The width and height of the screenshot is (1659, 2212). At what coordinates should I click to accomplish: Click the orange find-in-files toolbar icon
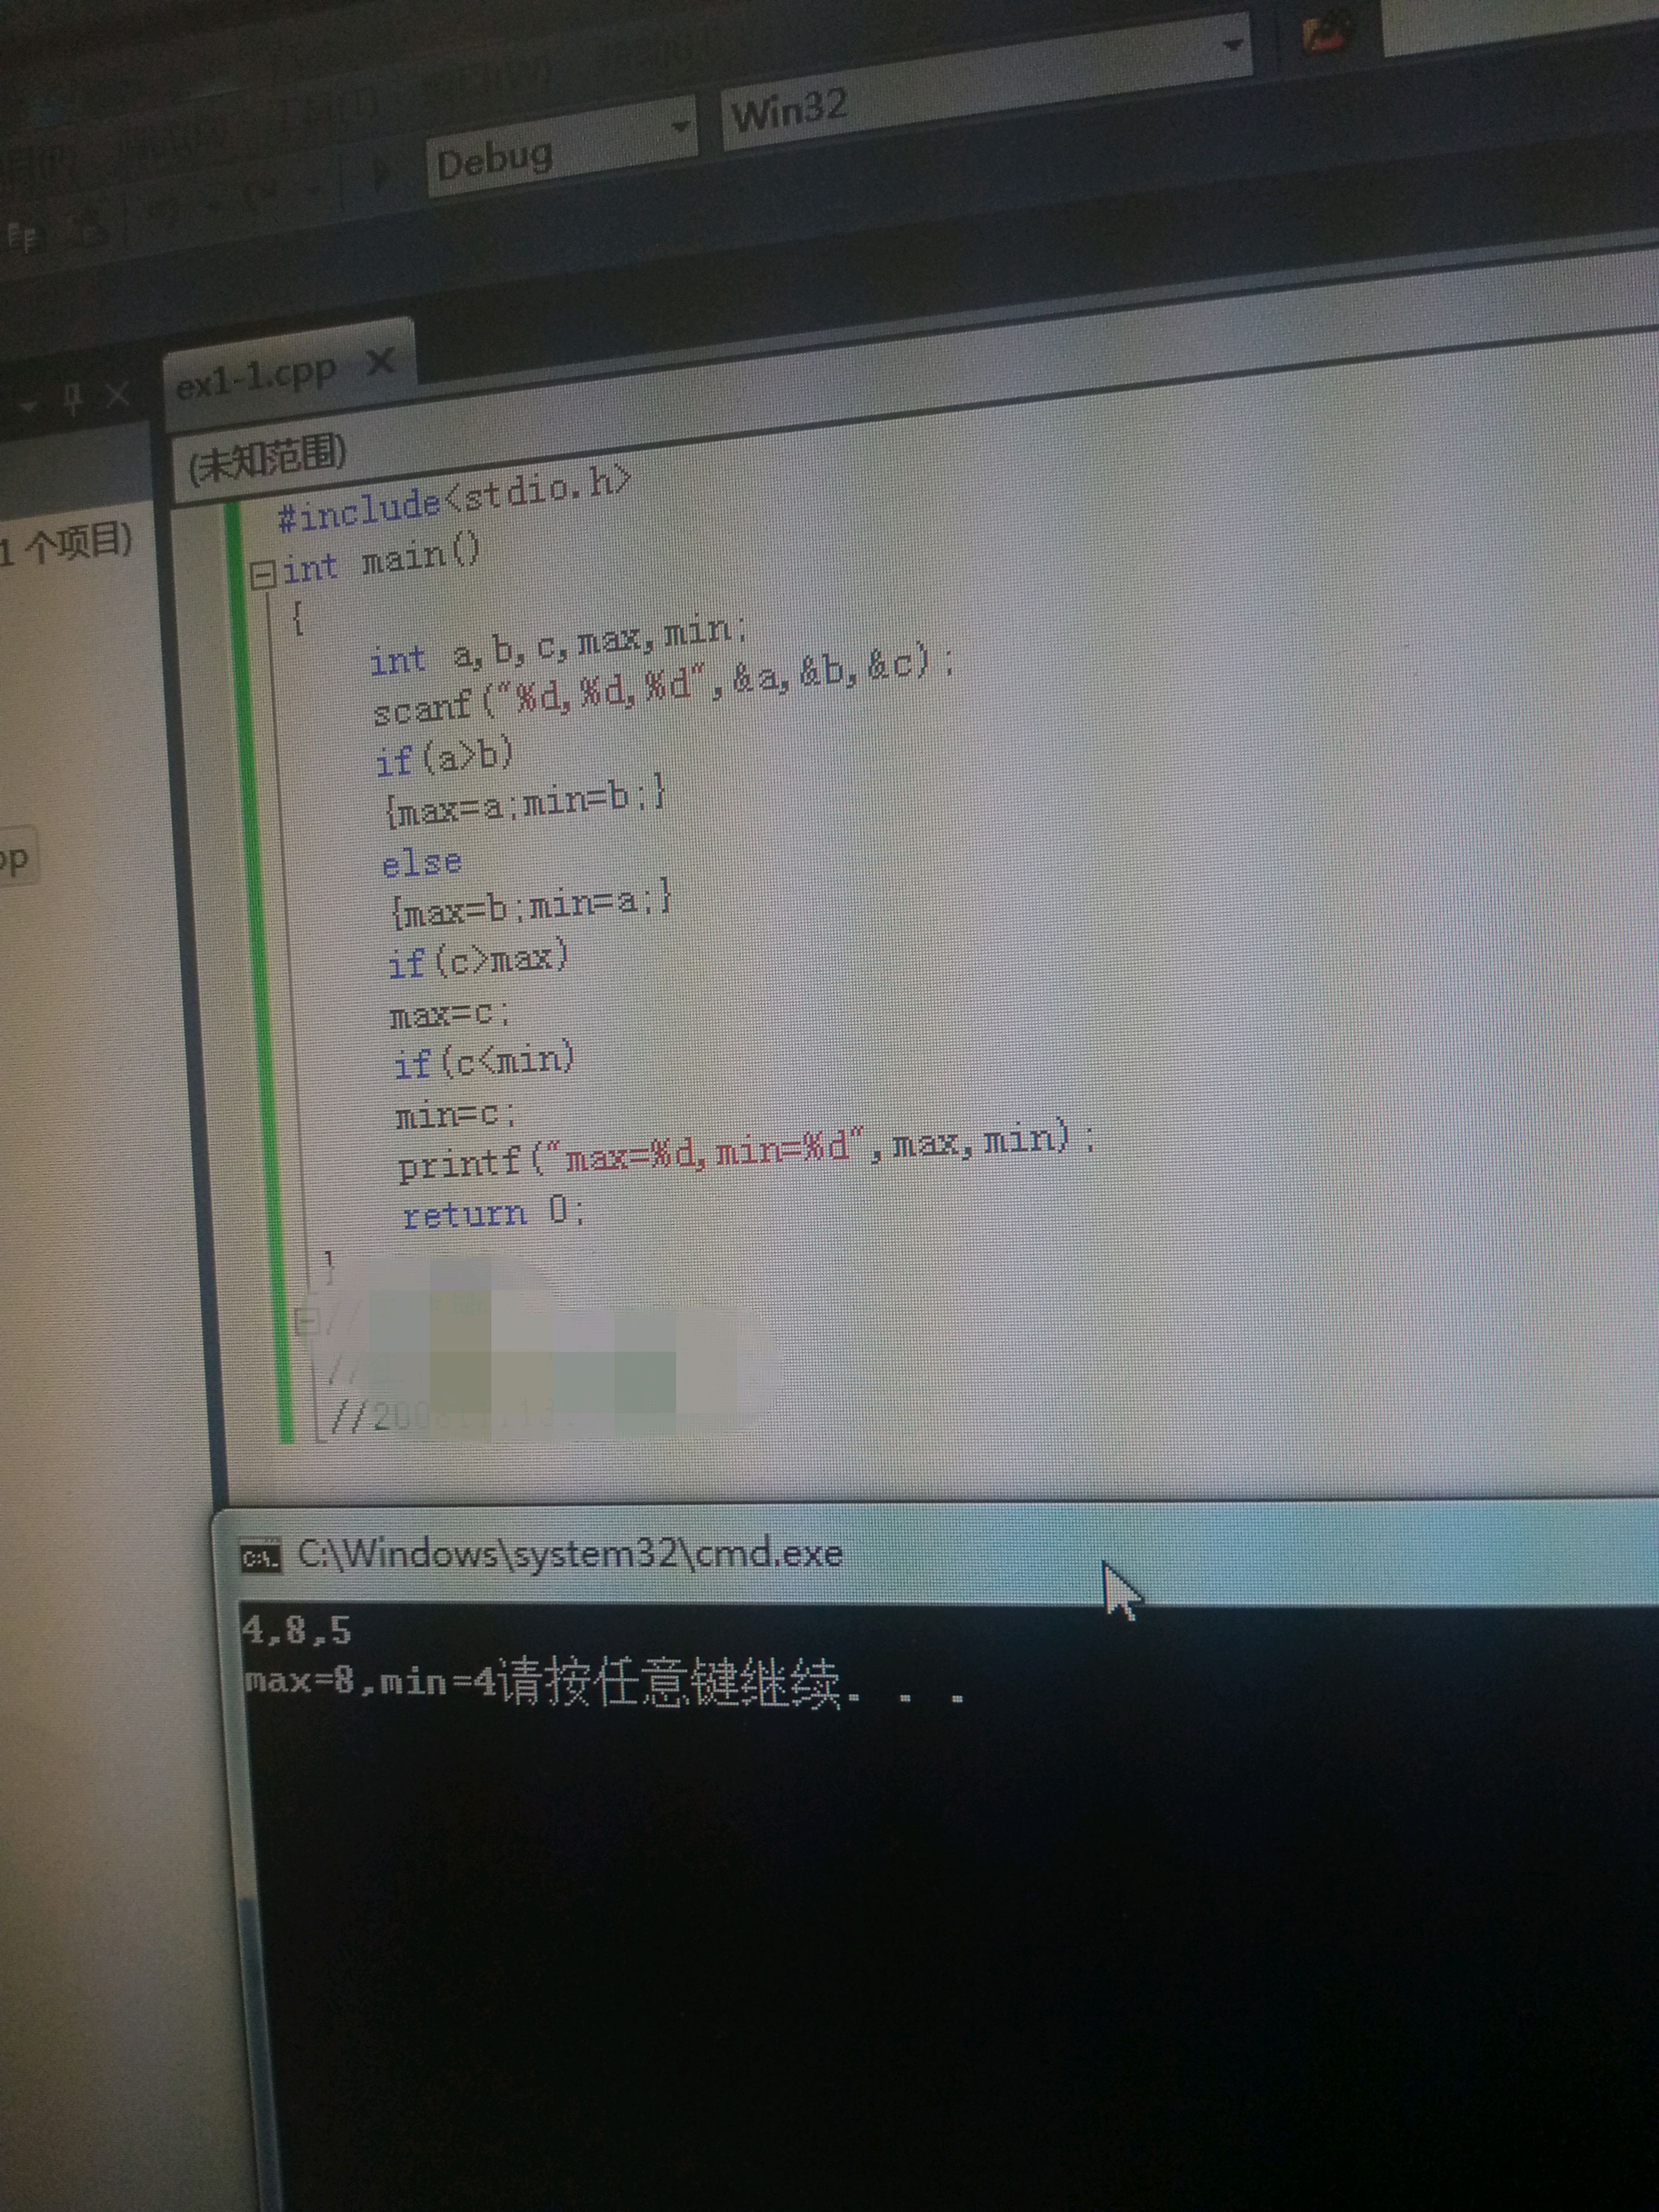pyautogui.click(x=1326, y=34)
